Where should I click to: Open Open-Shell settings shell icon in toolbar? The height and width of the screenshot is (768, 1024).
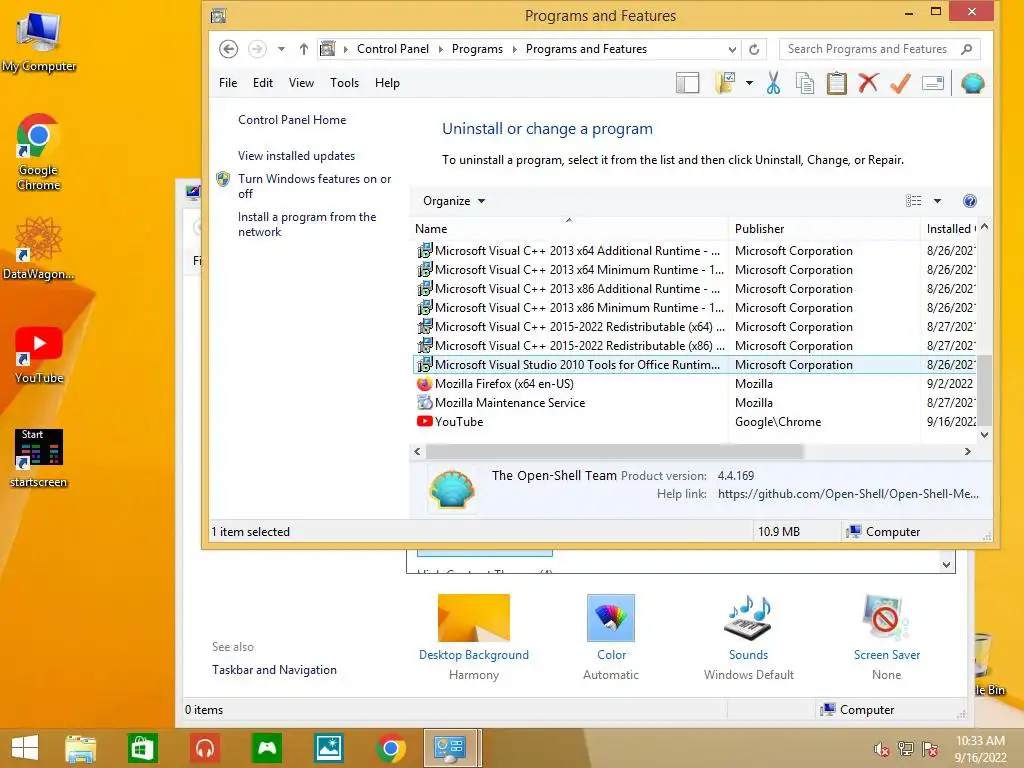(972, 83)
